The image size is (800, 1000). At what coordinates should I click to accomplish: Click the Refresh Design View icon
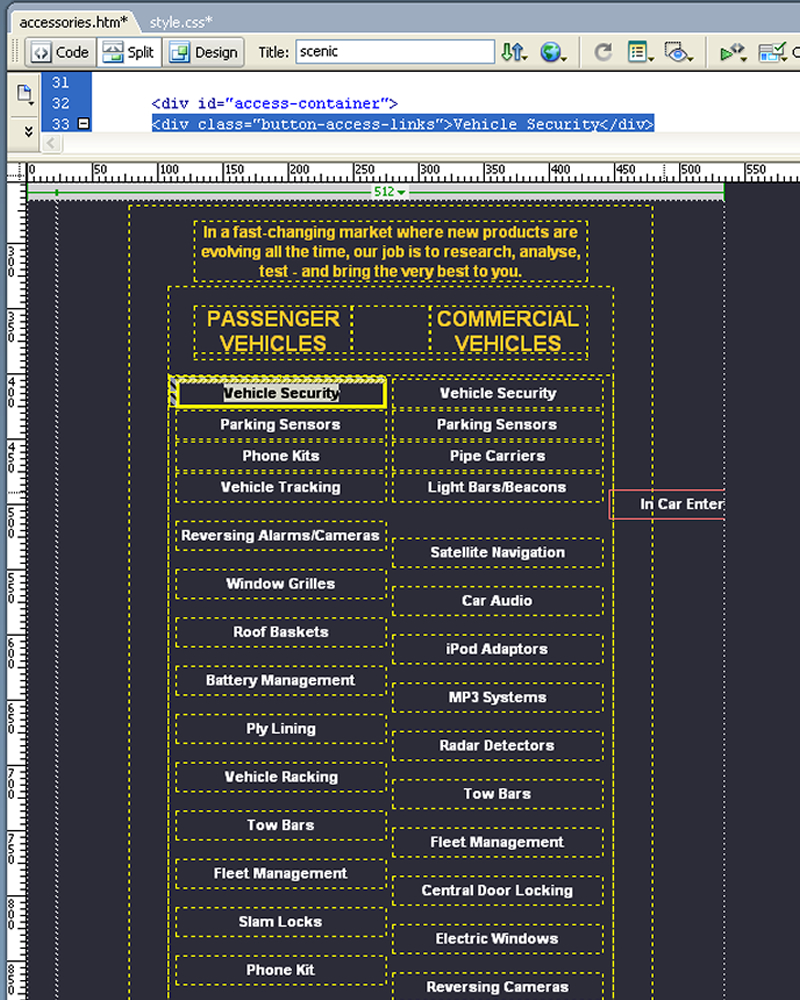603,52
